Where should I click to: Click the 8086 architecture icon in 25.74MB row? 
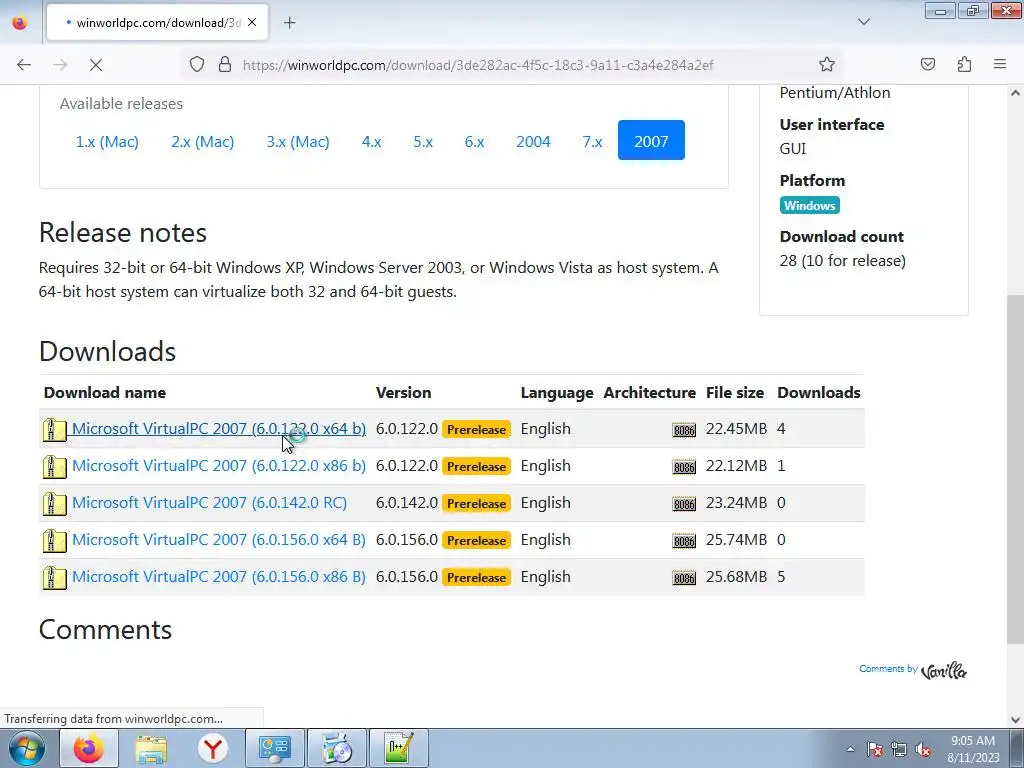click(x=684, y=541)
